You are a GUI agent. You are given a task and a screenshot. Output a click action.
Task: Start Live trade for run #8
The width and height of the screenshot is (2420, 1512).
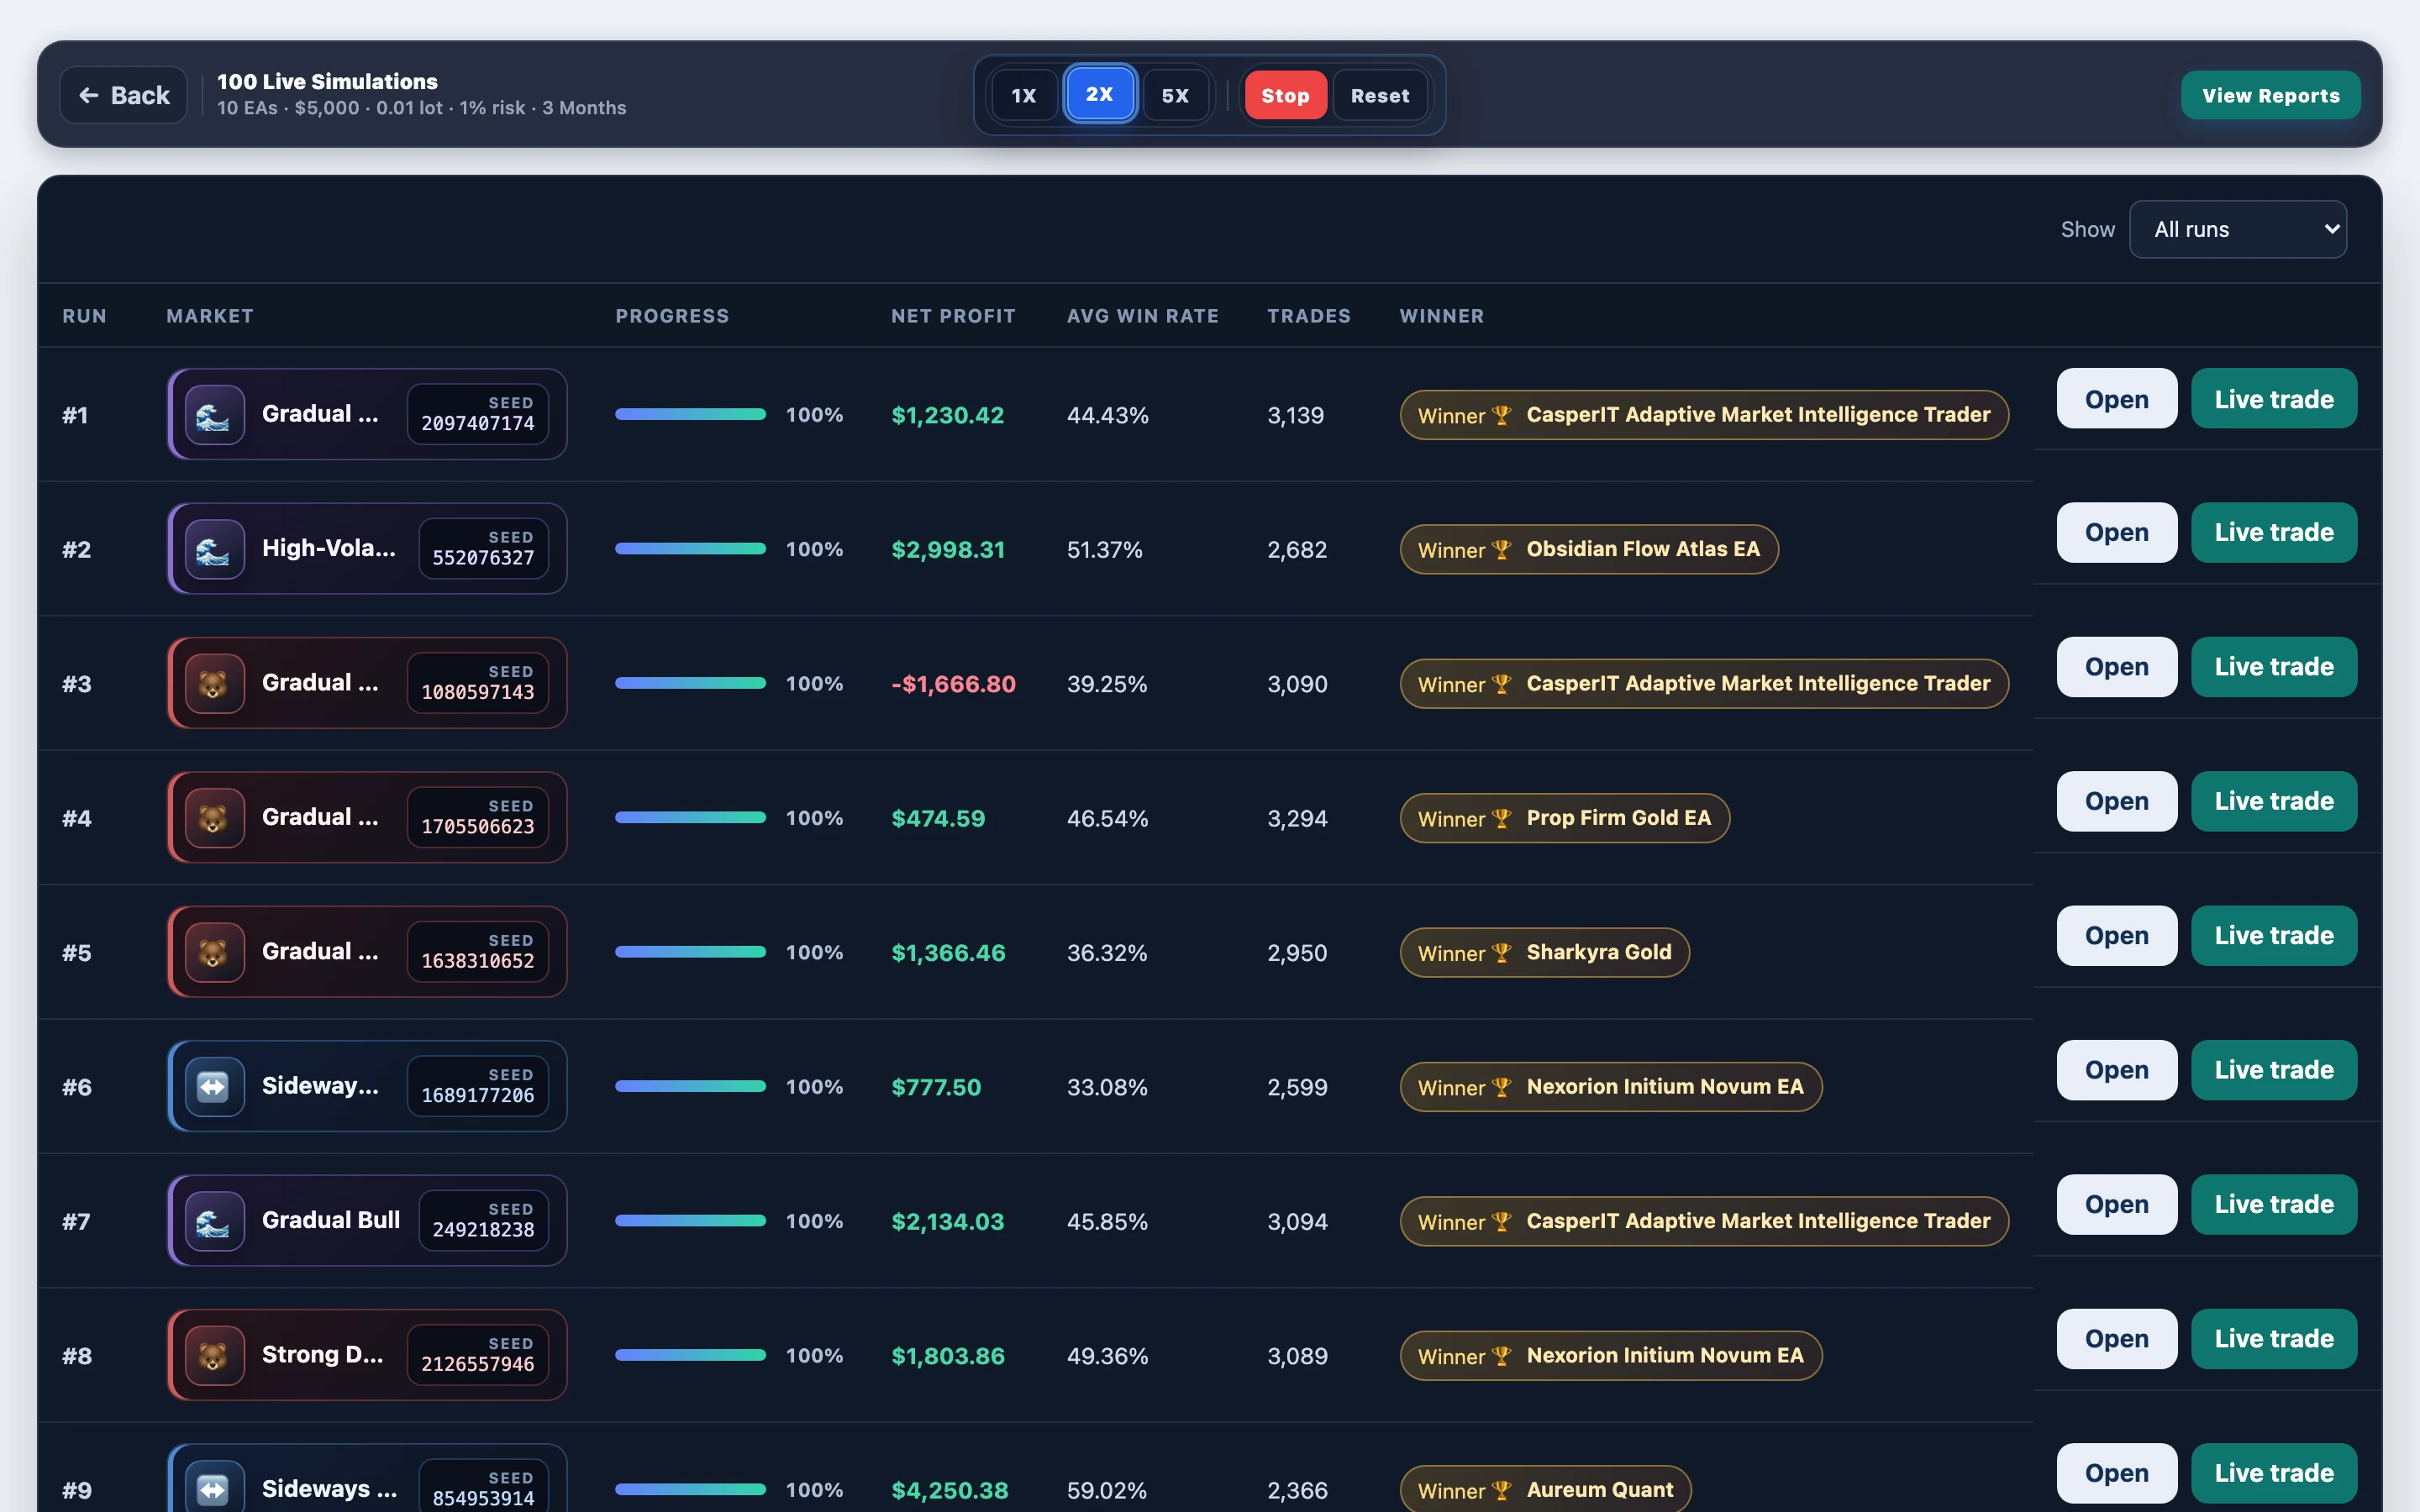[2274, 1338]
